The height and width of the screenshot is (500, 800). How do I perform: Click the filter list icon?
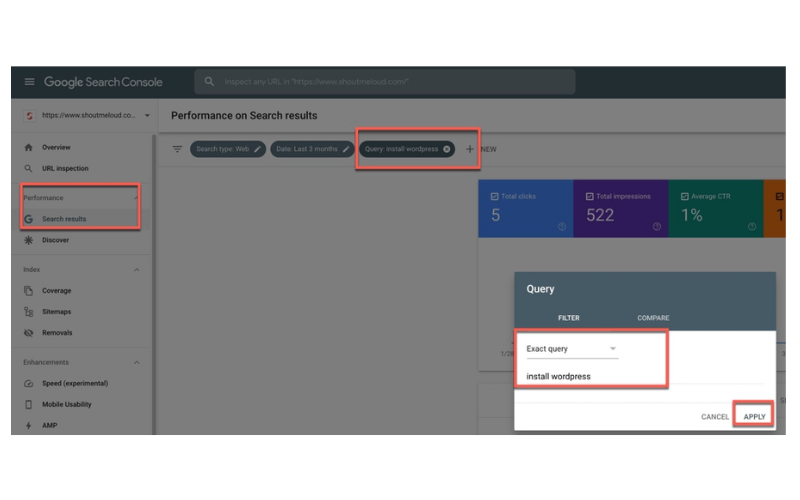tap(177, 149)
